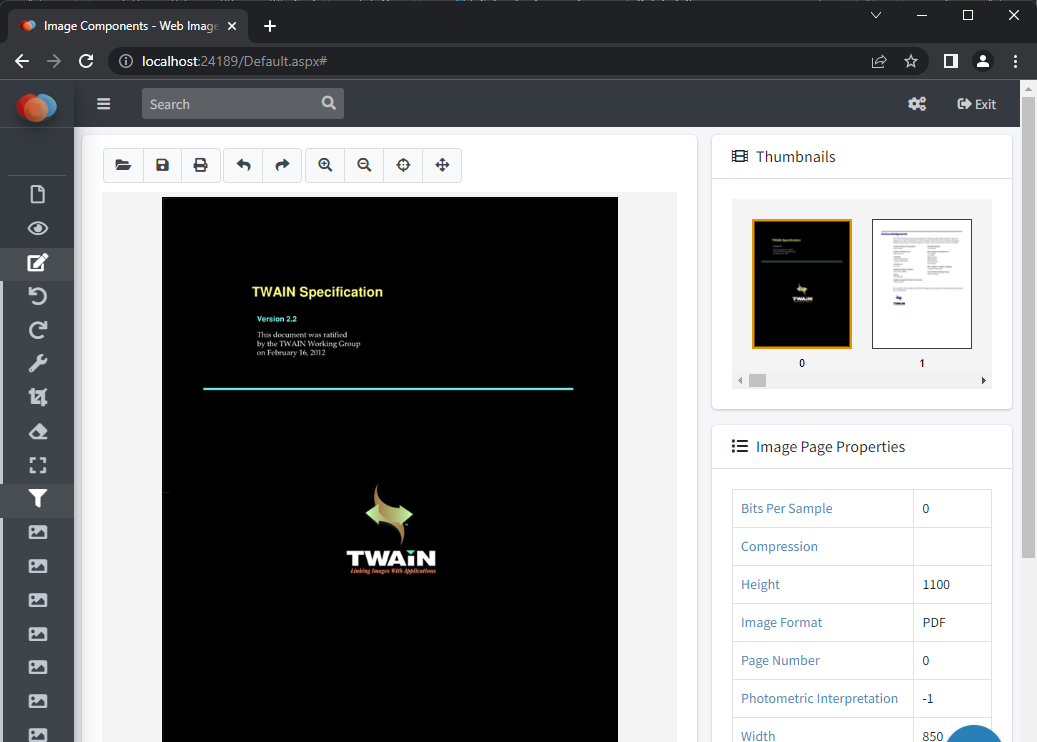Click the Thumbnails panel heading
Image resolution: width=1037 pixels, height=742 pixels.
(795, 157)
